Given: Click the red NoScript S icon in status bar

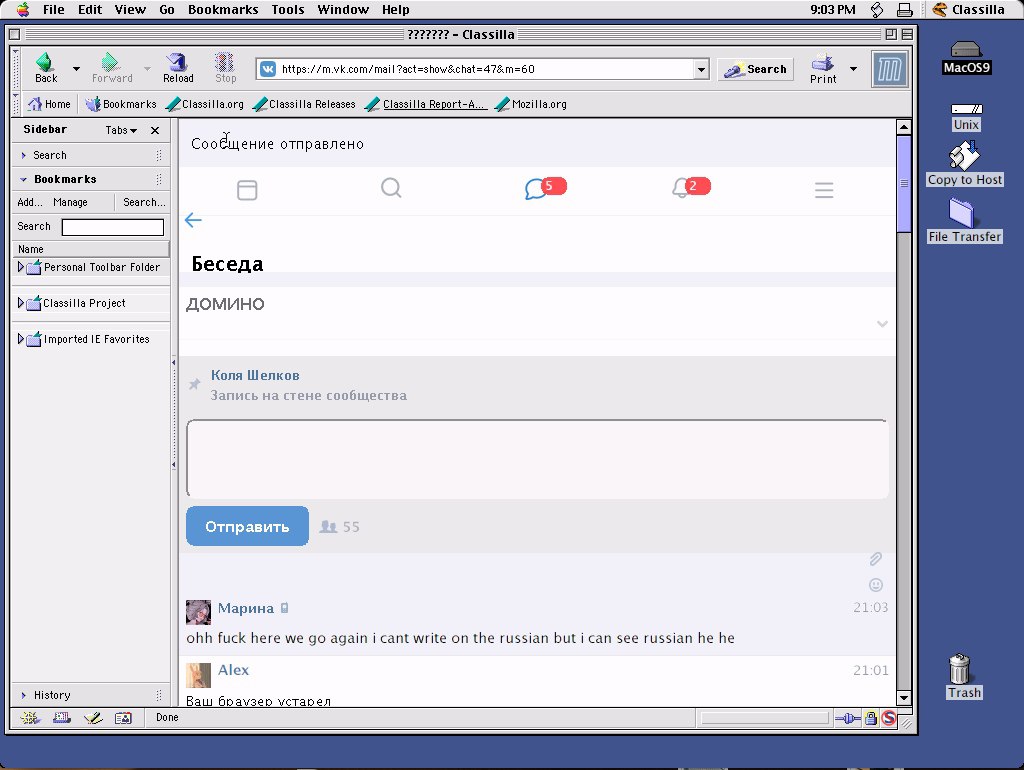Looking at the screenshot, I should click(x=889, y=718).
